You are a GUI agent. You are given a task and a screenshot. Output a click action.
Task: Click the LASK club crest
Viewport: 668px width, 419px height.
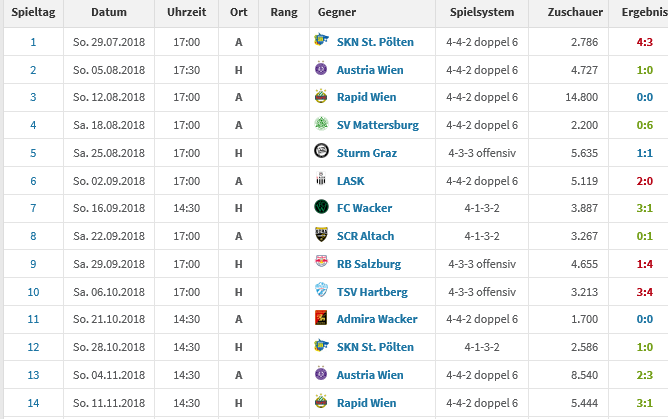pyautogui.click(x=321, y=179)
